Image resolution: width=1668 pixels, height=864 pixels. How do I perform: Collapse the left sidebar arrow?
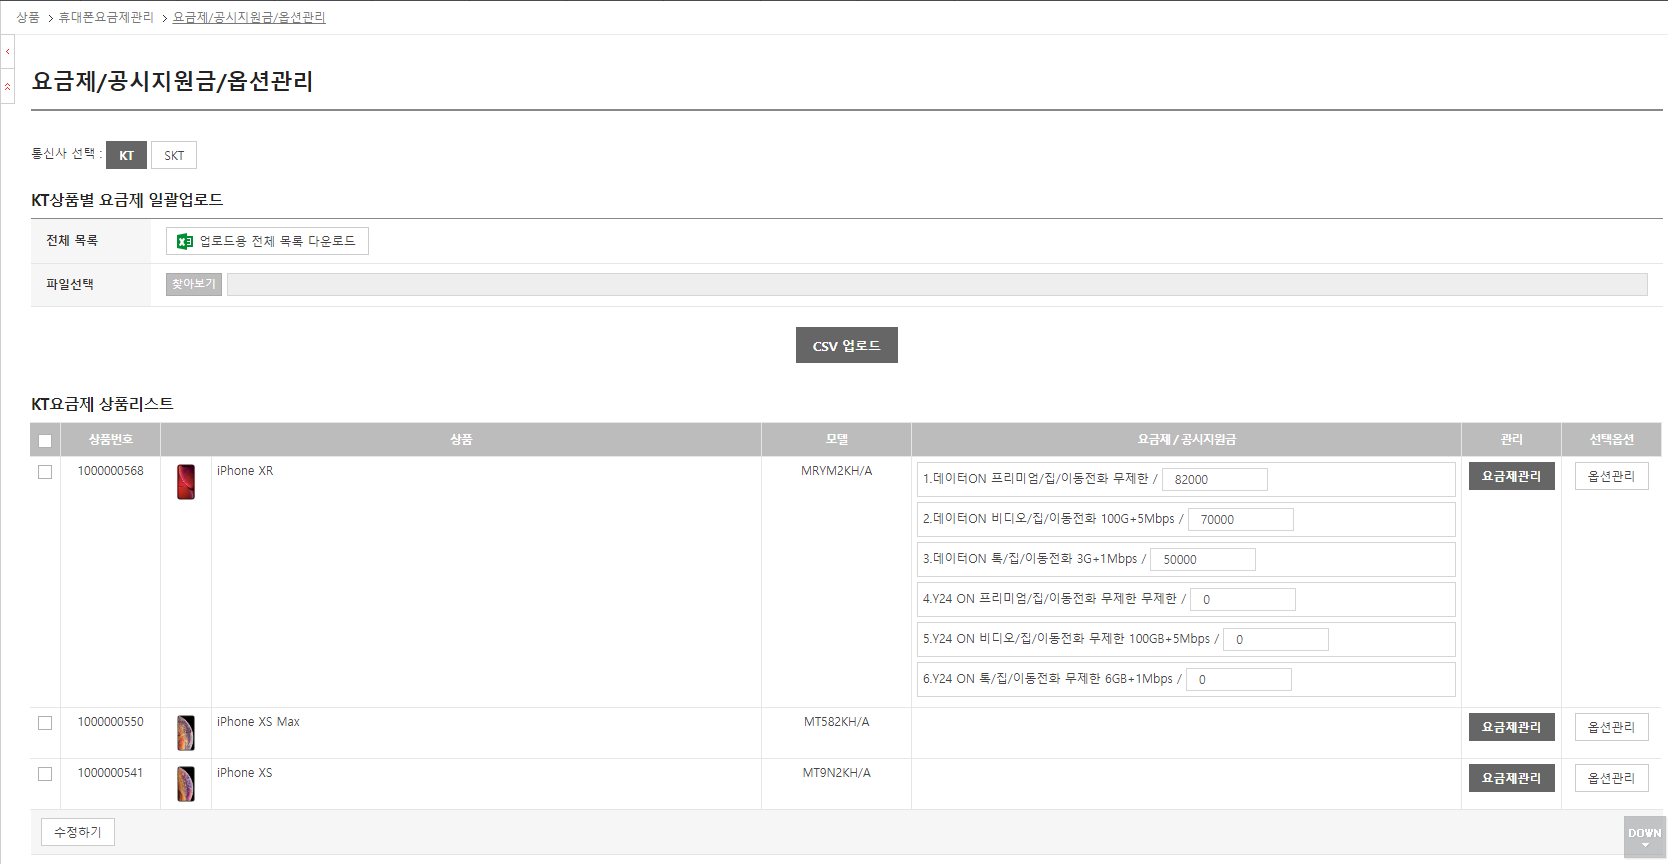8,51
